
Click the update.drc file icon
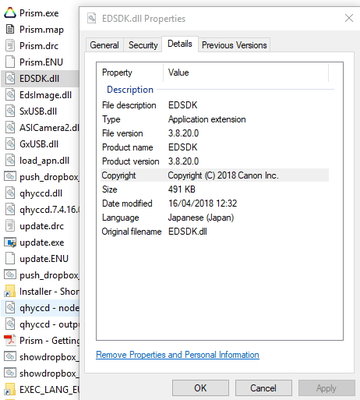click(10, 226)
